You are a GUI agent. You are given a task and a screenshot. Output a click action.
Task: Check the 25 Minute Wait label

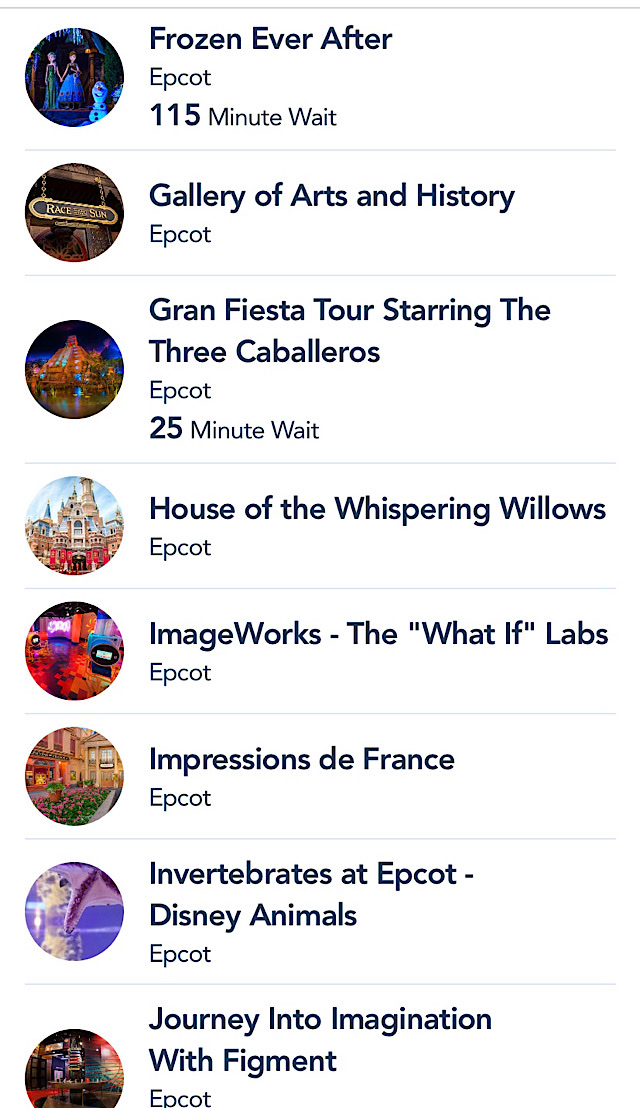(x=235, y=429)
